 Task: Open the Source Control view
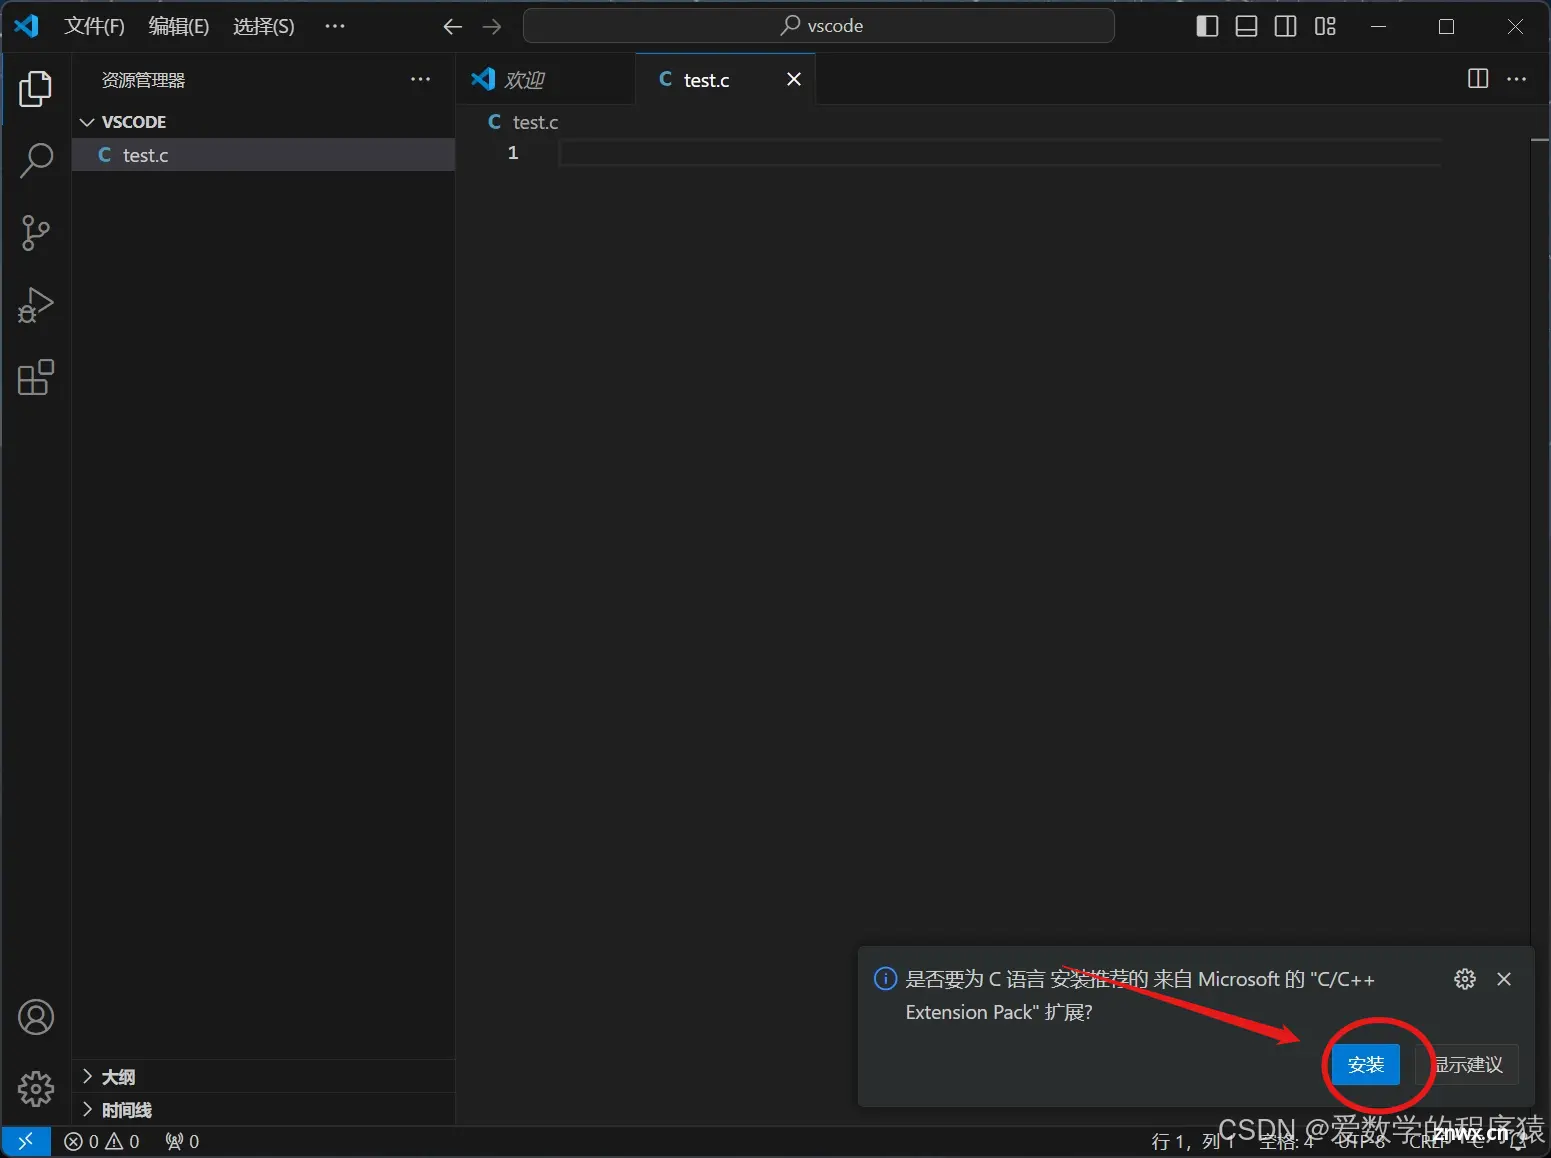pyautogui.click(x=35, y=233)
